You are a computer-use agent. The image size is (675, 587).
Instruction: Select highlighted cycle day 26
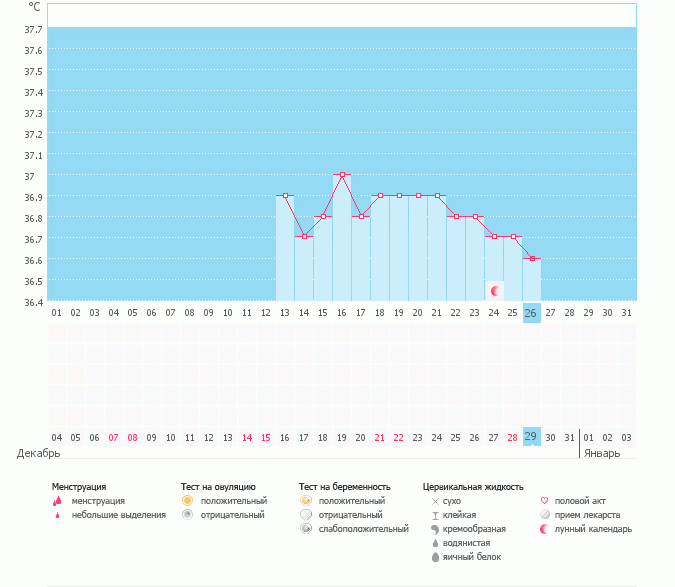click(531, 313)
